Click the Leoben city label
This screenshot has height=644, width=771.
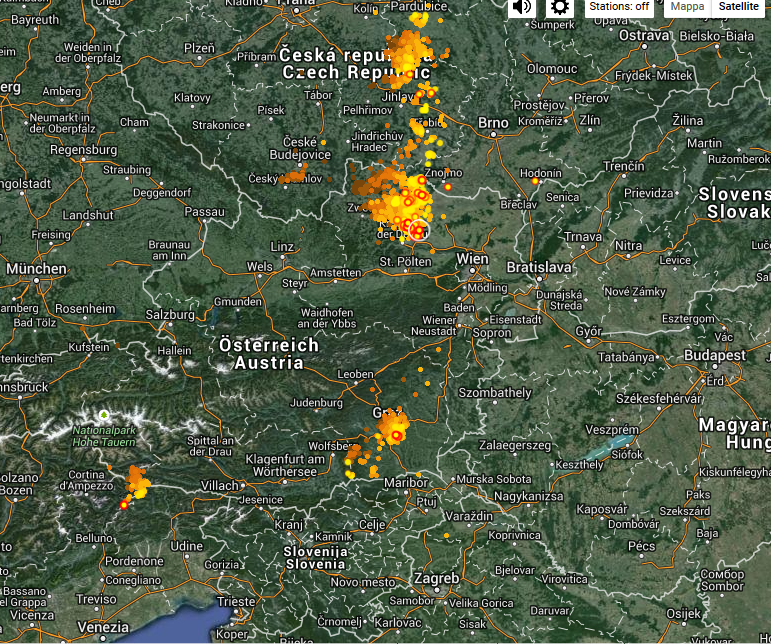click(355, 375)
